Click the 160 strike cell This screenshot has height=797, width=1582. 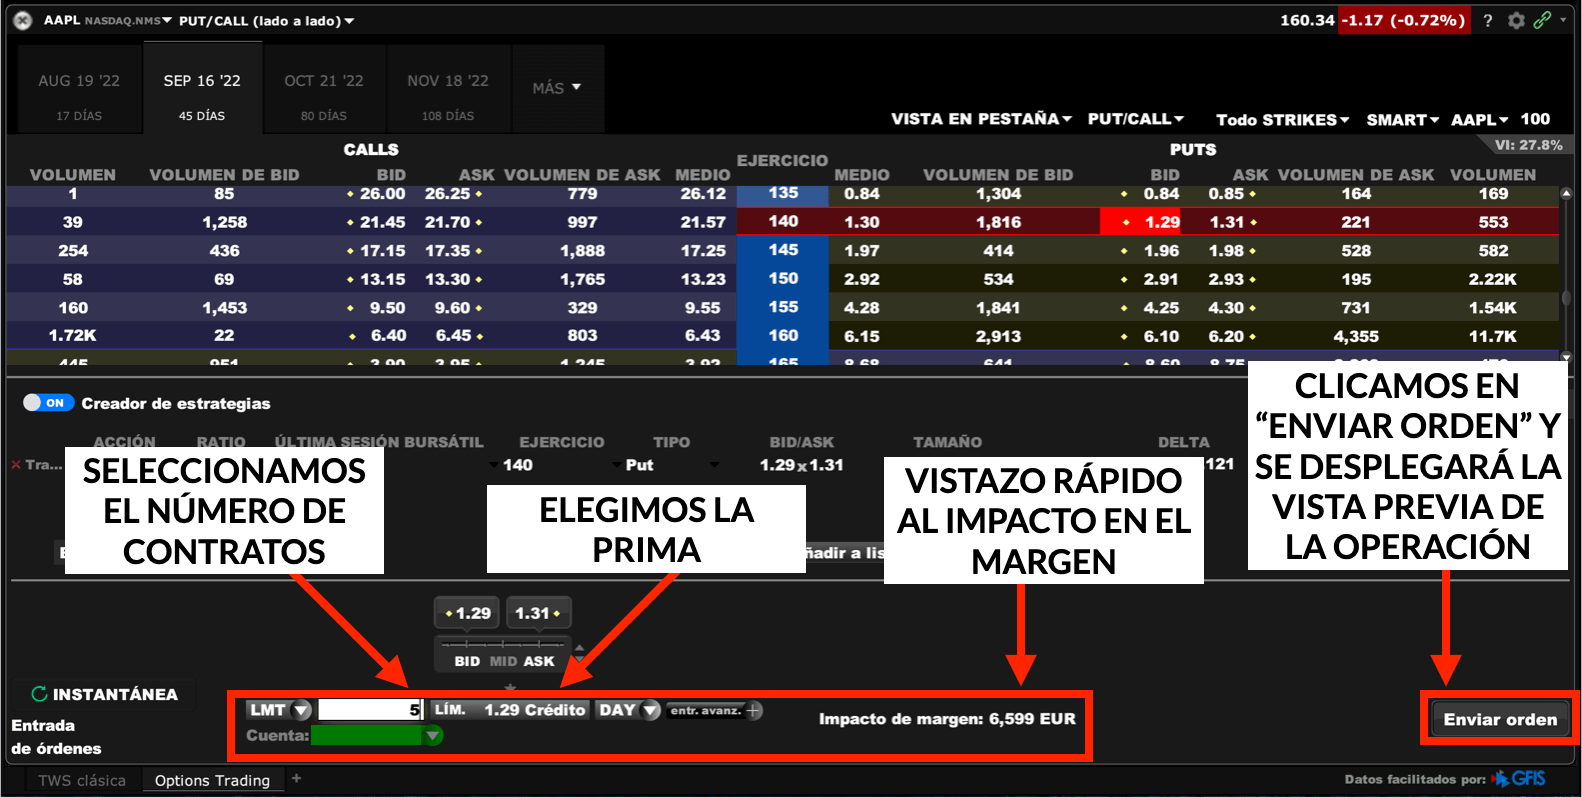pos(783,336)
